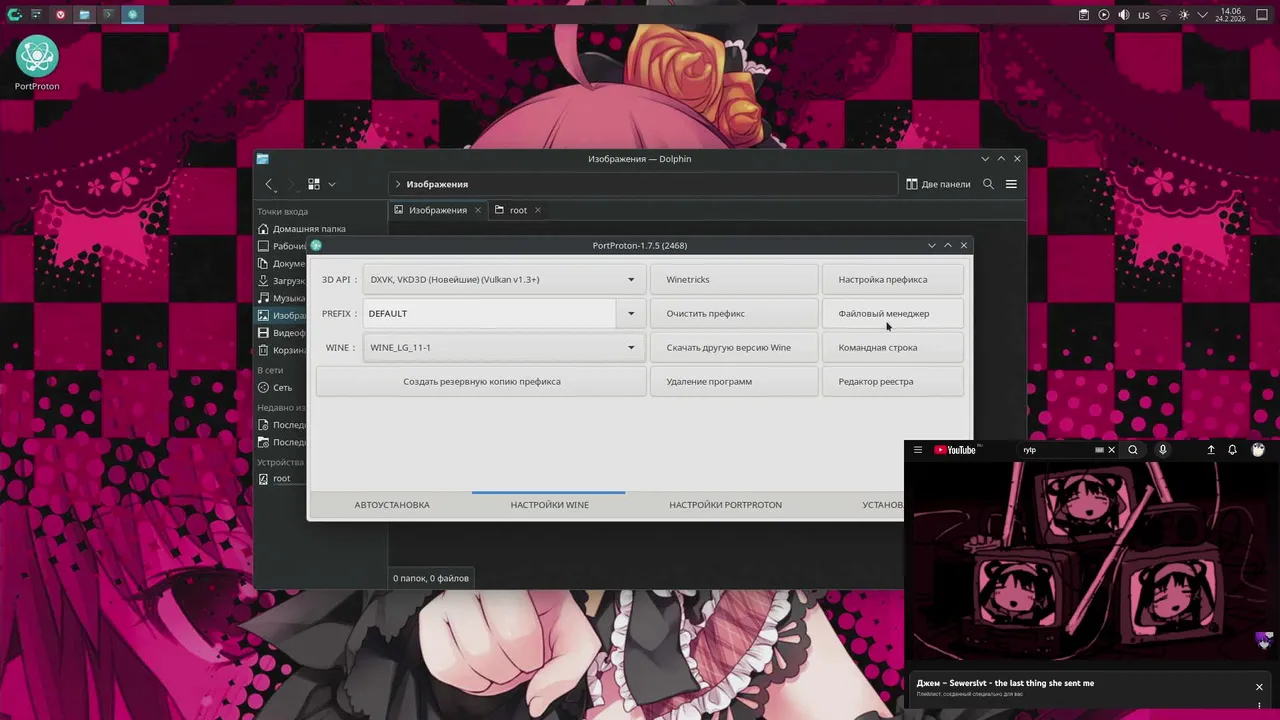Click the show desktop tray icon
This screenshot has height=720, width=1280.
tap(1263, 15)
